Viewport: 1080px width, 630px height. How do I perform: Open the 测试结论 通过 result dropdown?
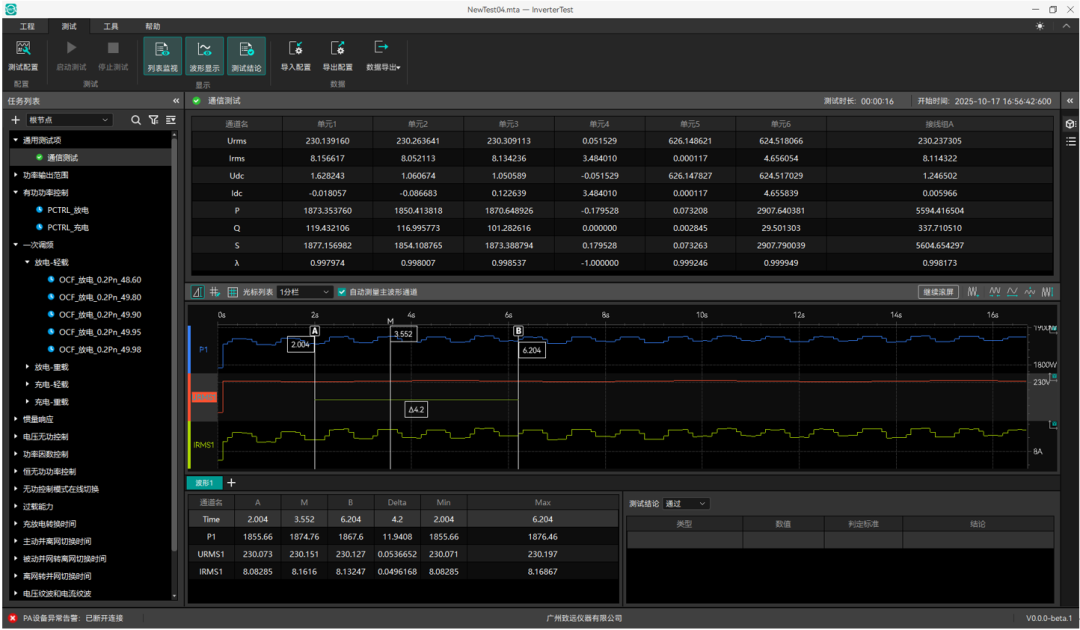(x=686, y=504)
